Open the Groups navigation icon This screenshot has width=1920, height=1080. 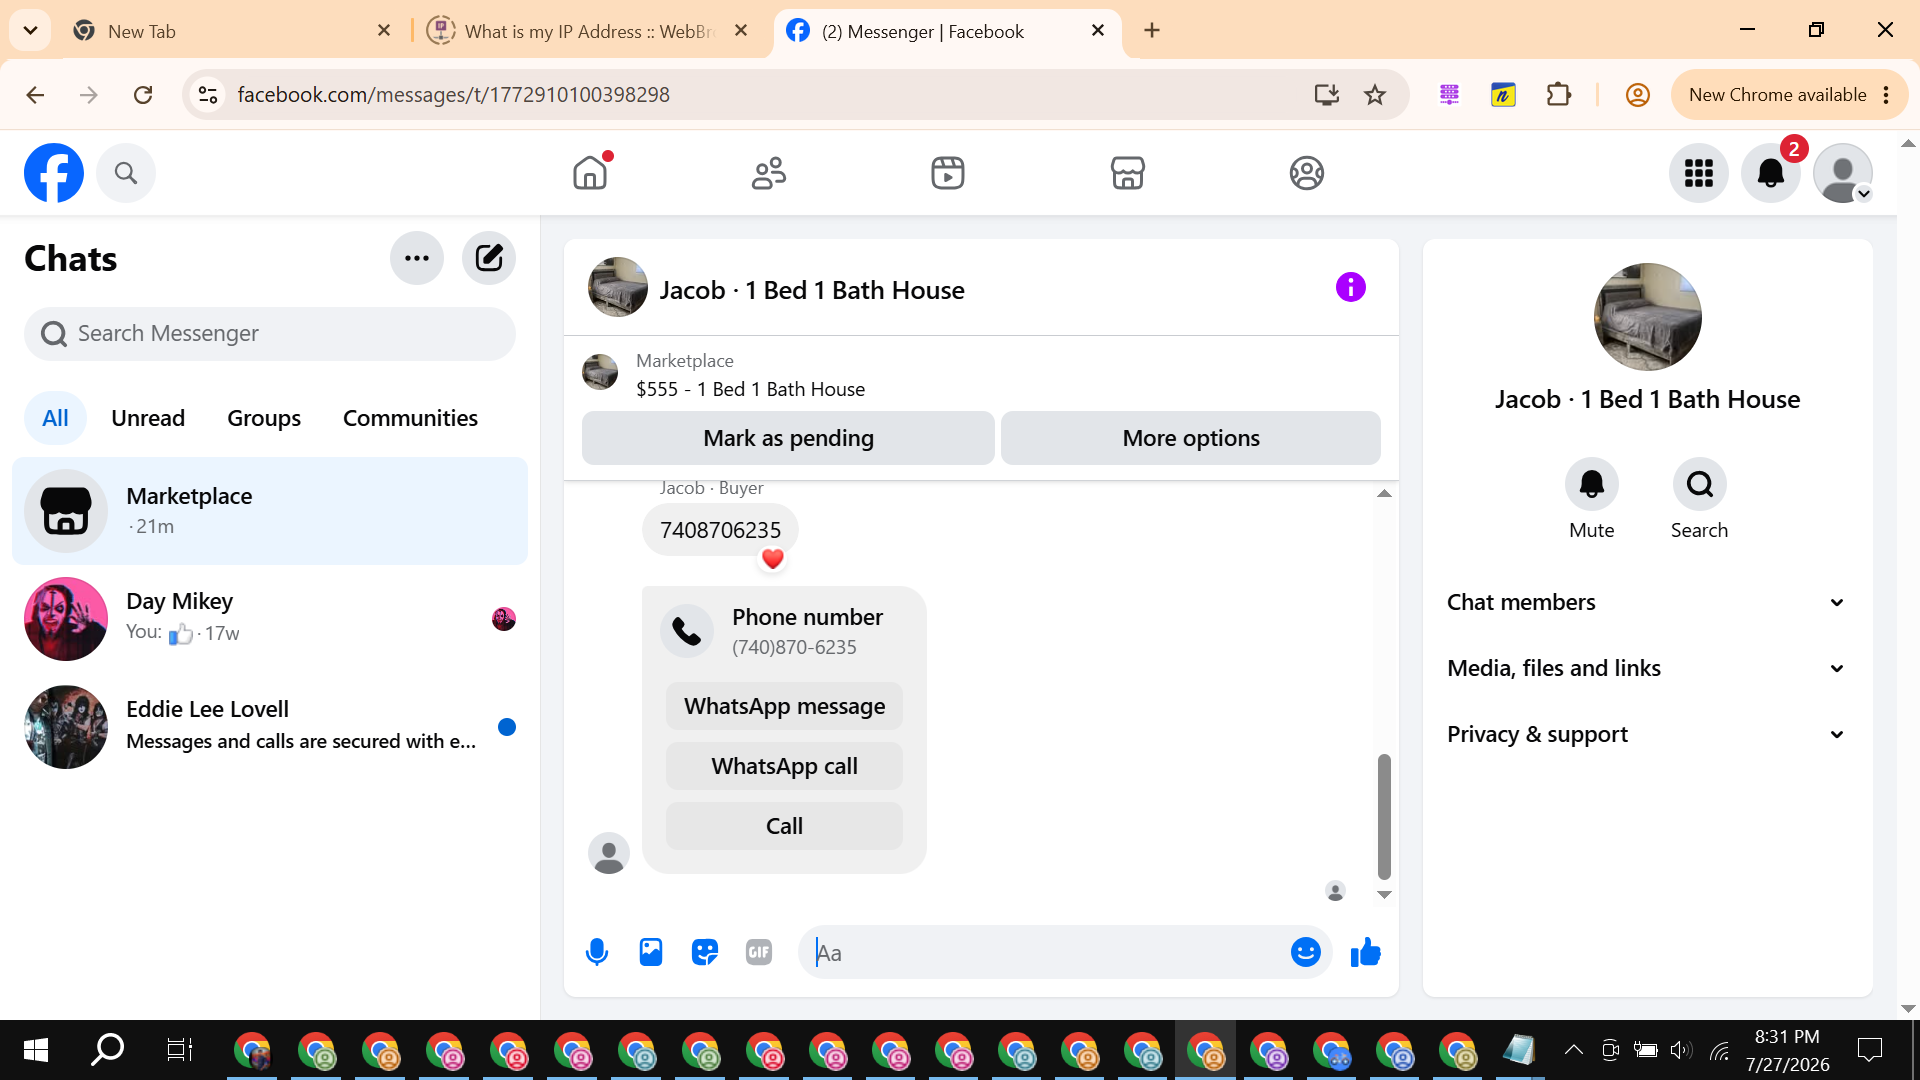(x=1307, y=173)
